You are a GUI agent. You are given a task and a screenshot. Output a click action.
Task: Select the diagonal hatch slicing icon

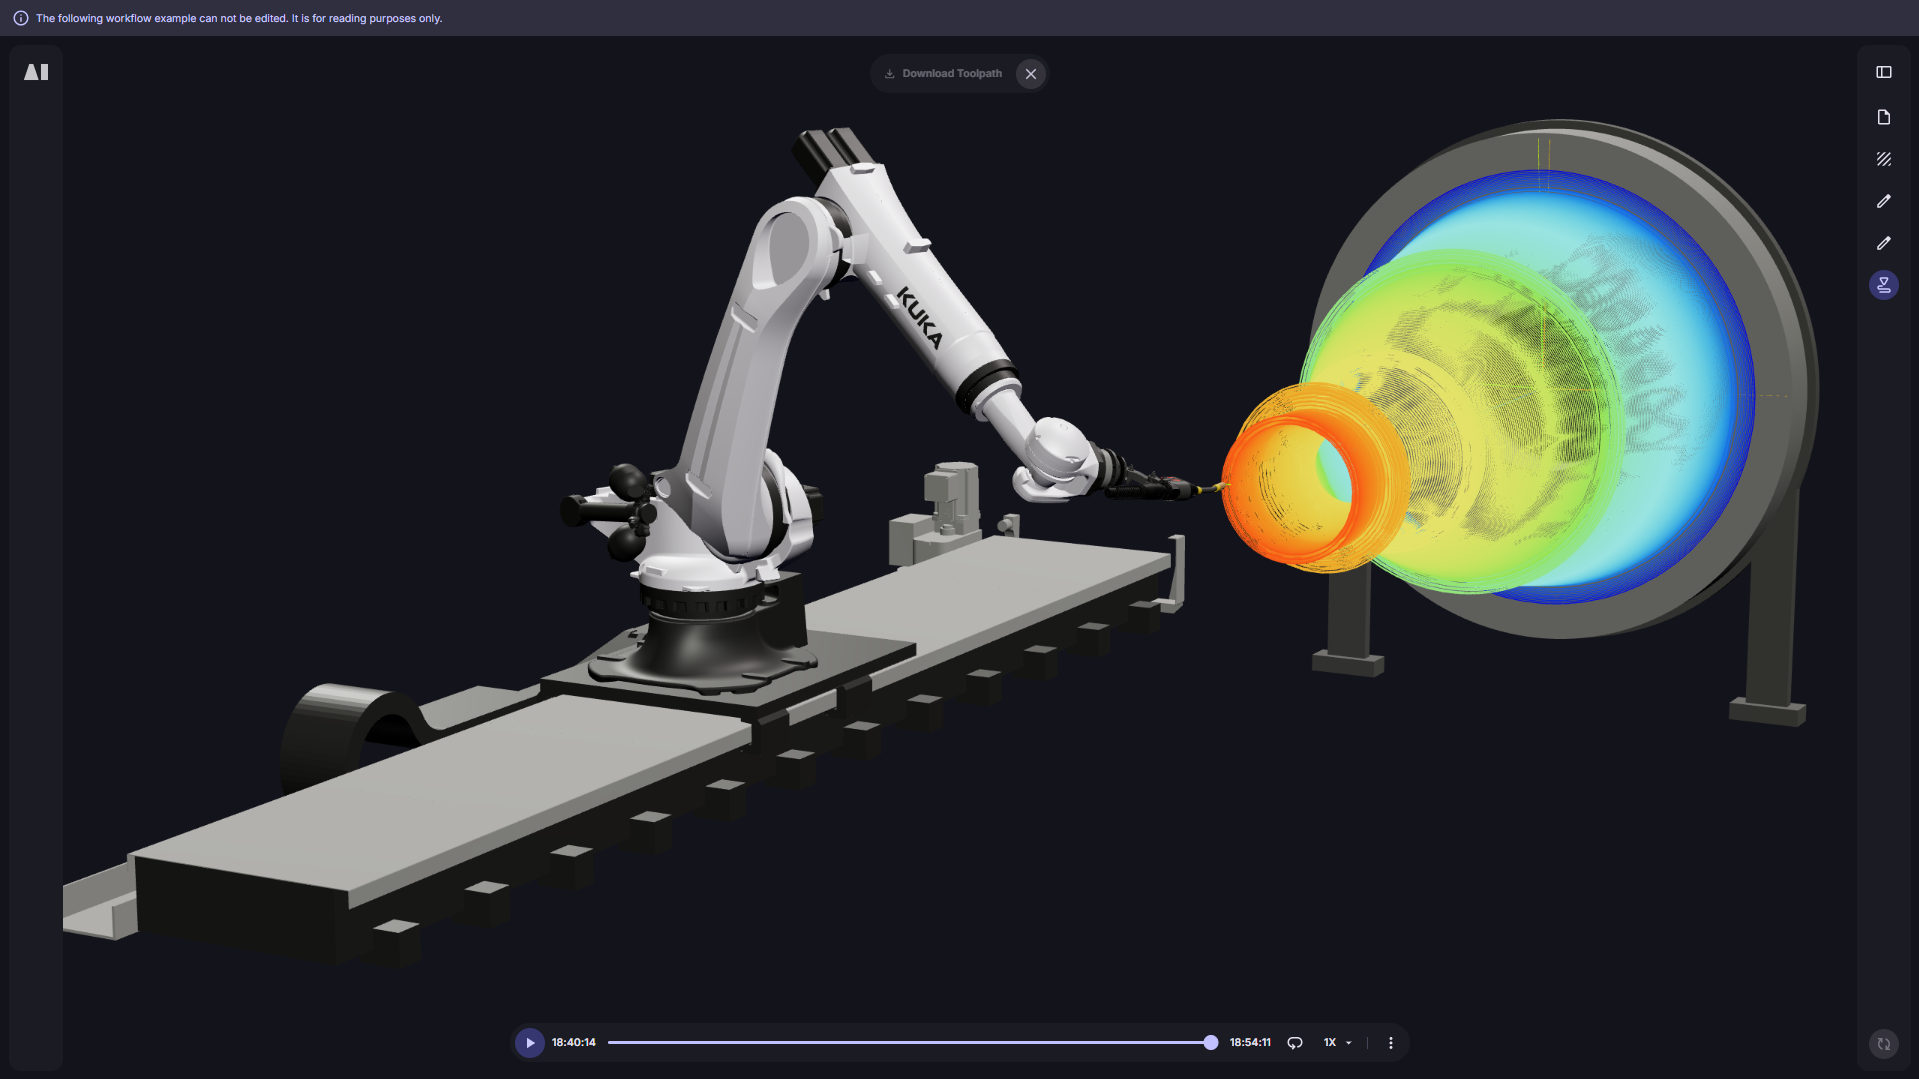(x=1883, y=159)
